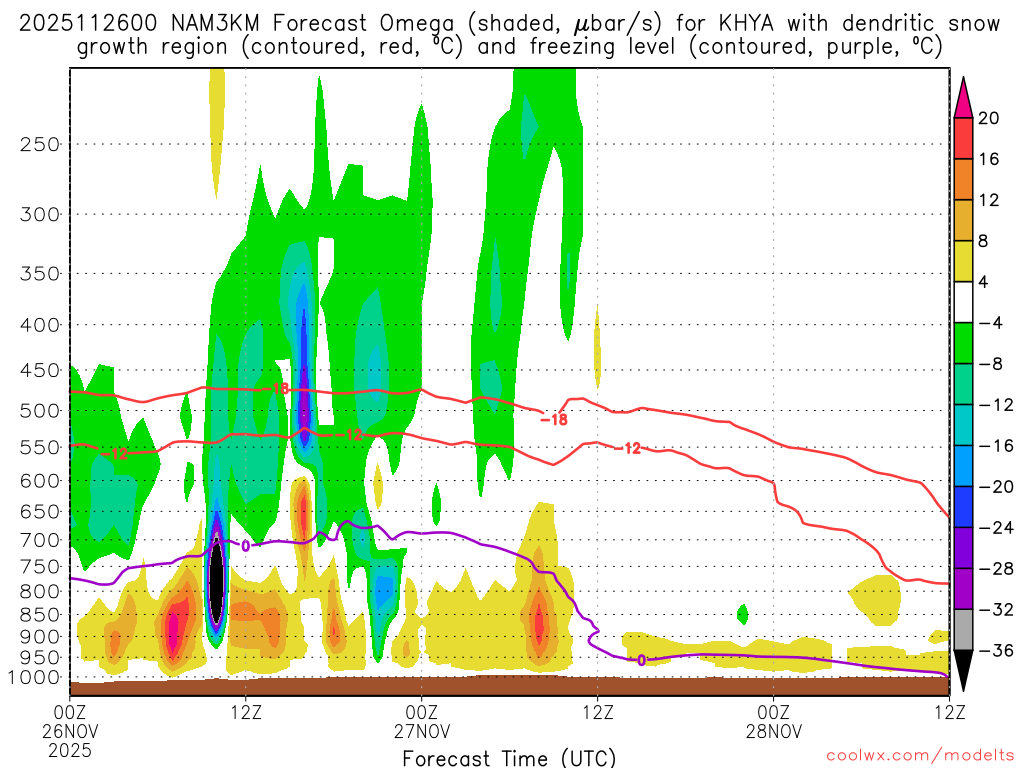The image size is (1024, 768).
Task: Pick the bright green colorbar segment between -8 and -4
Action: (963, 344)
